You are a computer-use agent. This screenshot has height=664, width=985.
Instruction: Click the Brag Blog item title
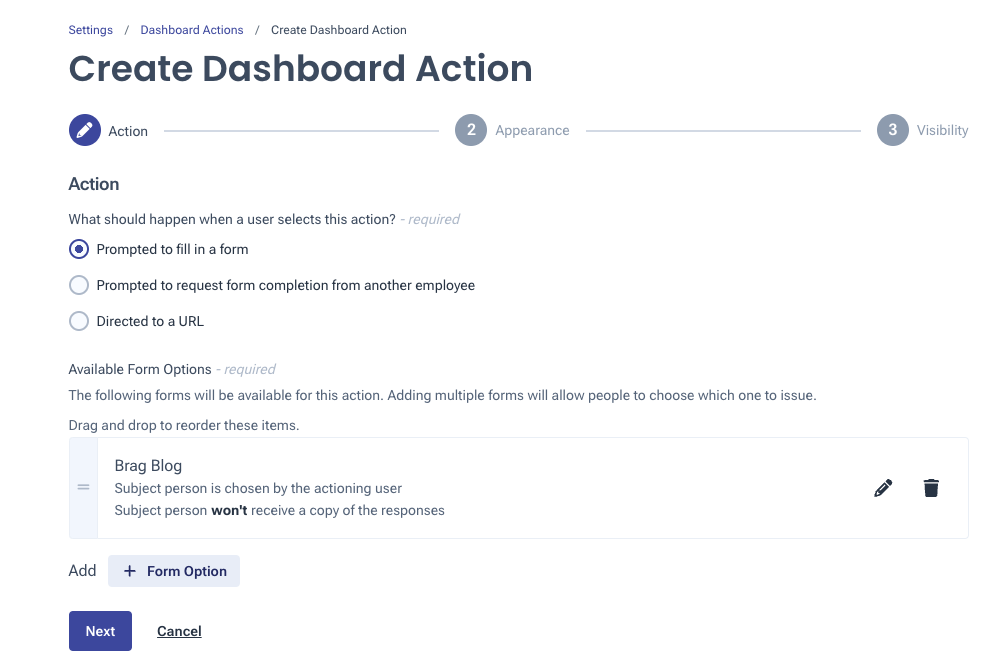pyautogui.click(x=148, y=465)
